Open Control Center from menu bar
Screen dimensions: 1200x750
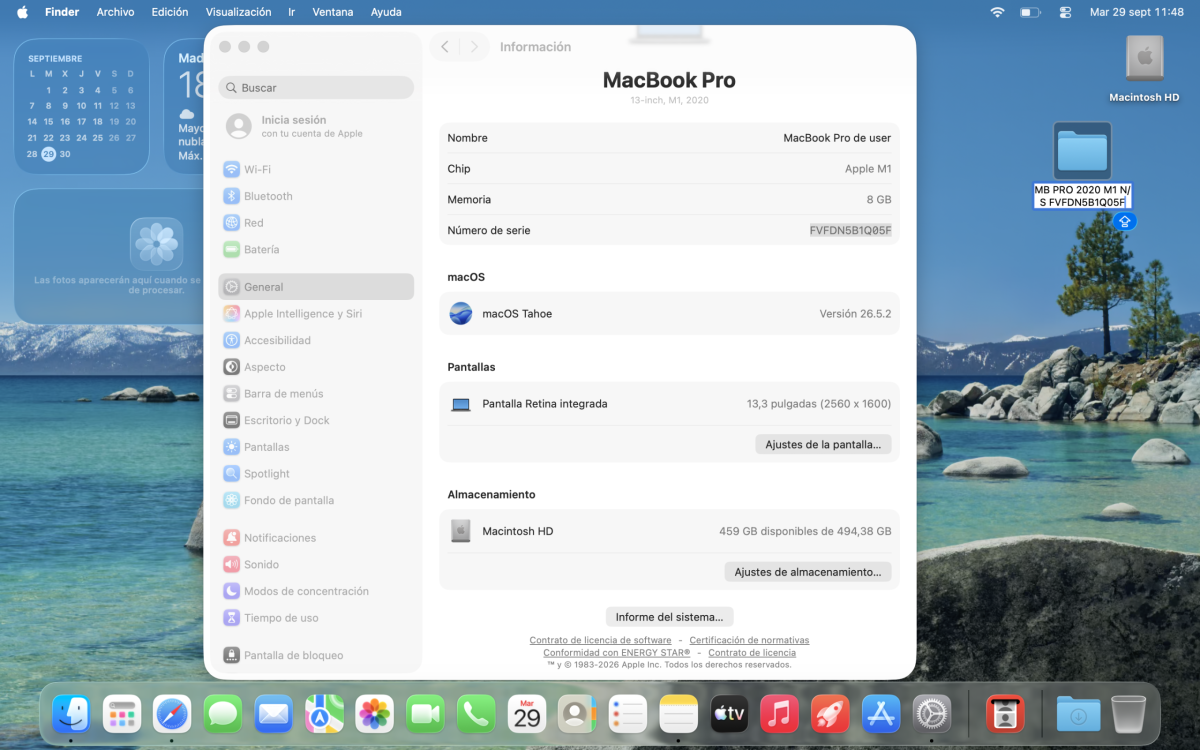pyautogui.click(x=1064, y=12)
